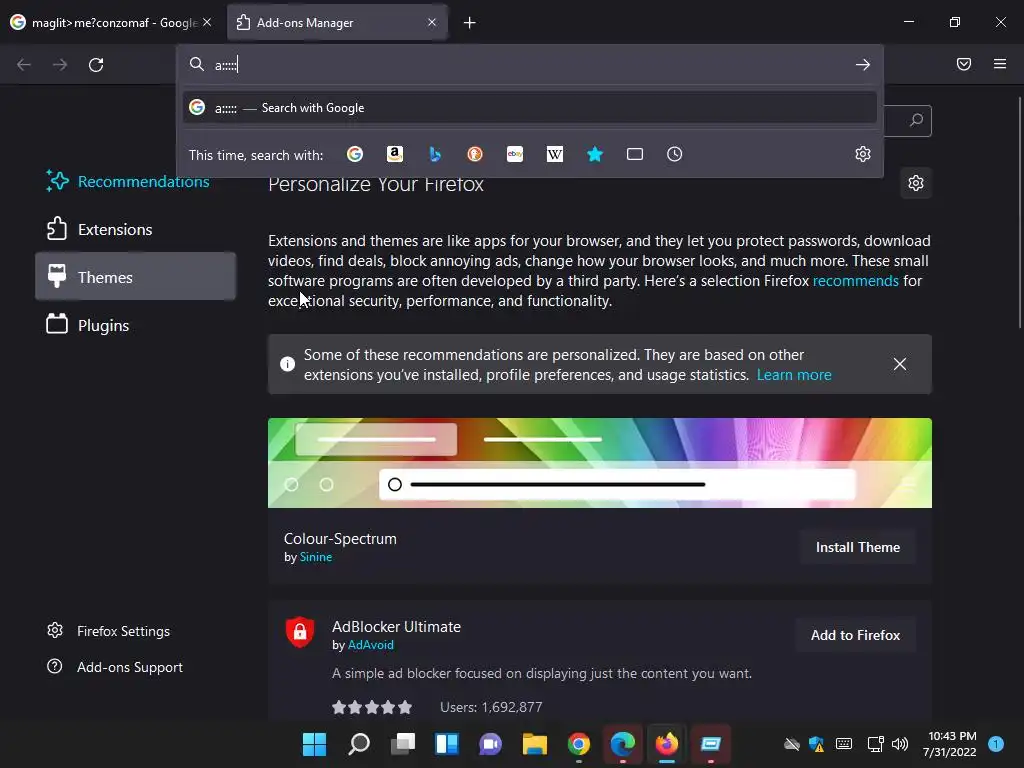Open Teams Chat on the taskbar
The height and width of the screenshot is (768, 1024).
tap(490, 744)
